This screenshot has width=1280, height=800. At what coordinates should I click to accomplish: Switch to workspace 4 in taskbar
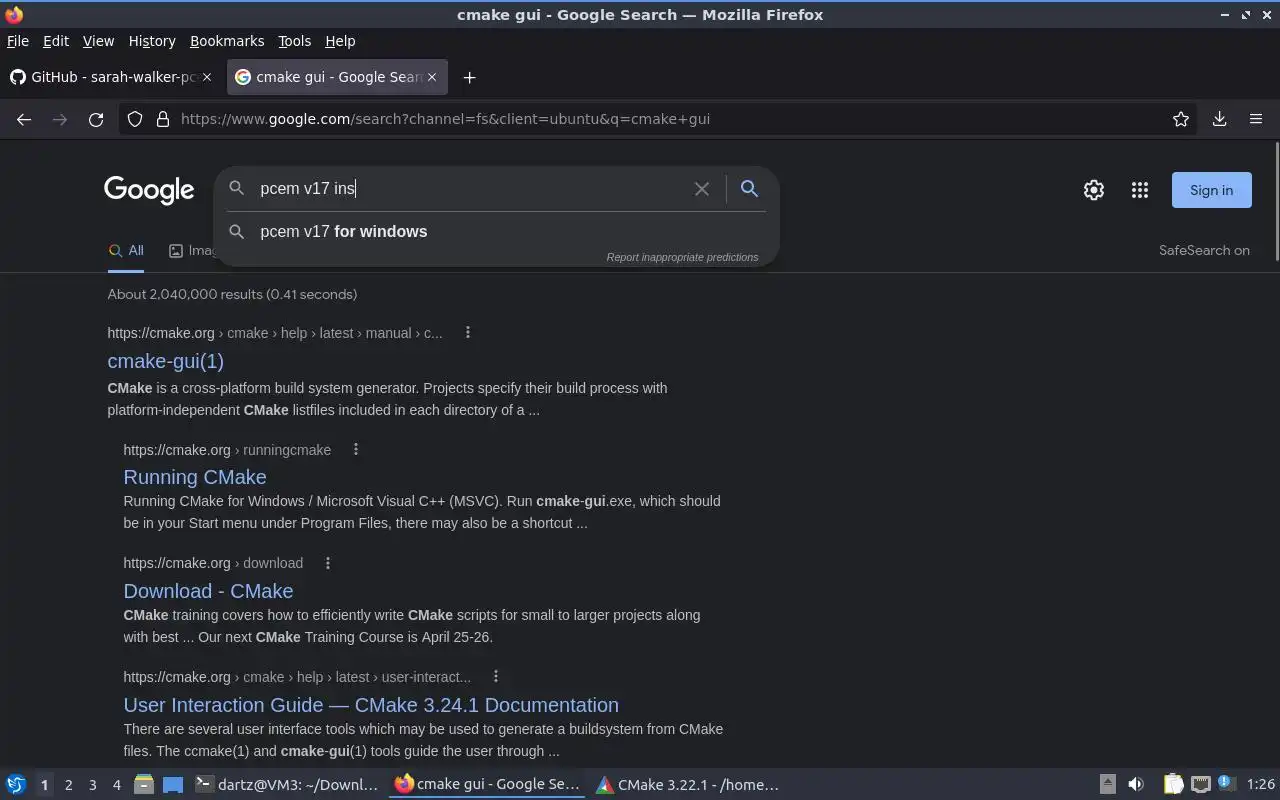pos(117,785)
